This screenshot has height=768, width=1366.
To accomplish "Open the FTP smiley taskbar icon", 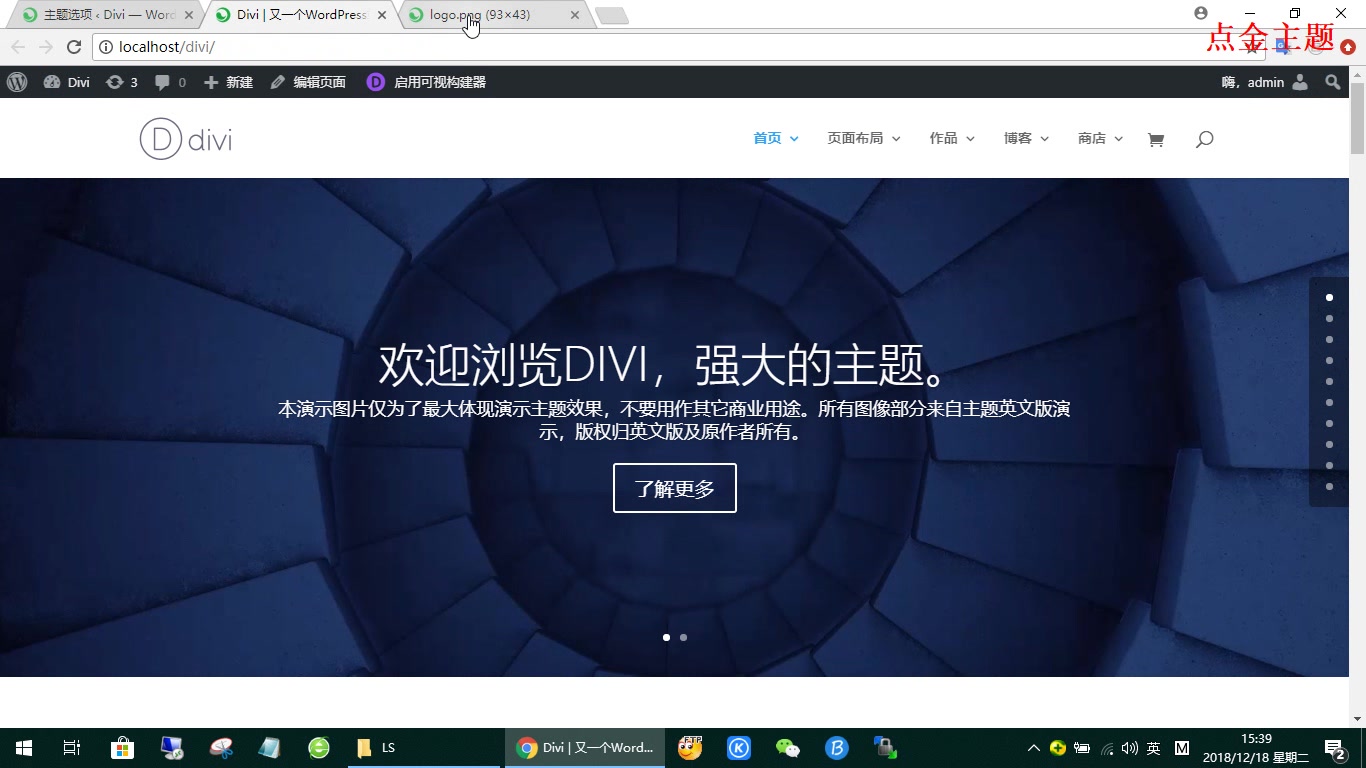I will 690,748.
